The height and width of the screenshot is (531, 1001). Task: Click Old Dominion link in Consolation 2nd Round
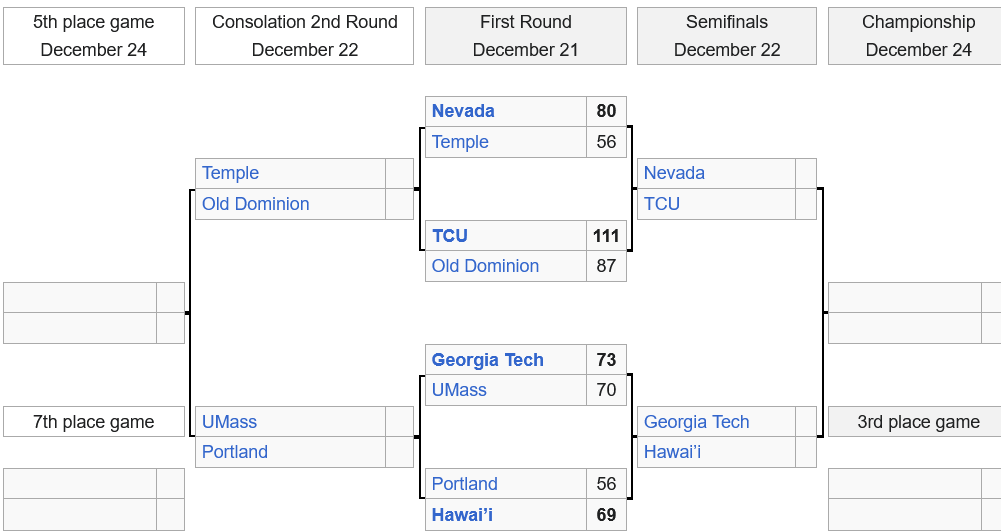255,204
